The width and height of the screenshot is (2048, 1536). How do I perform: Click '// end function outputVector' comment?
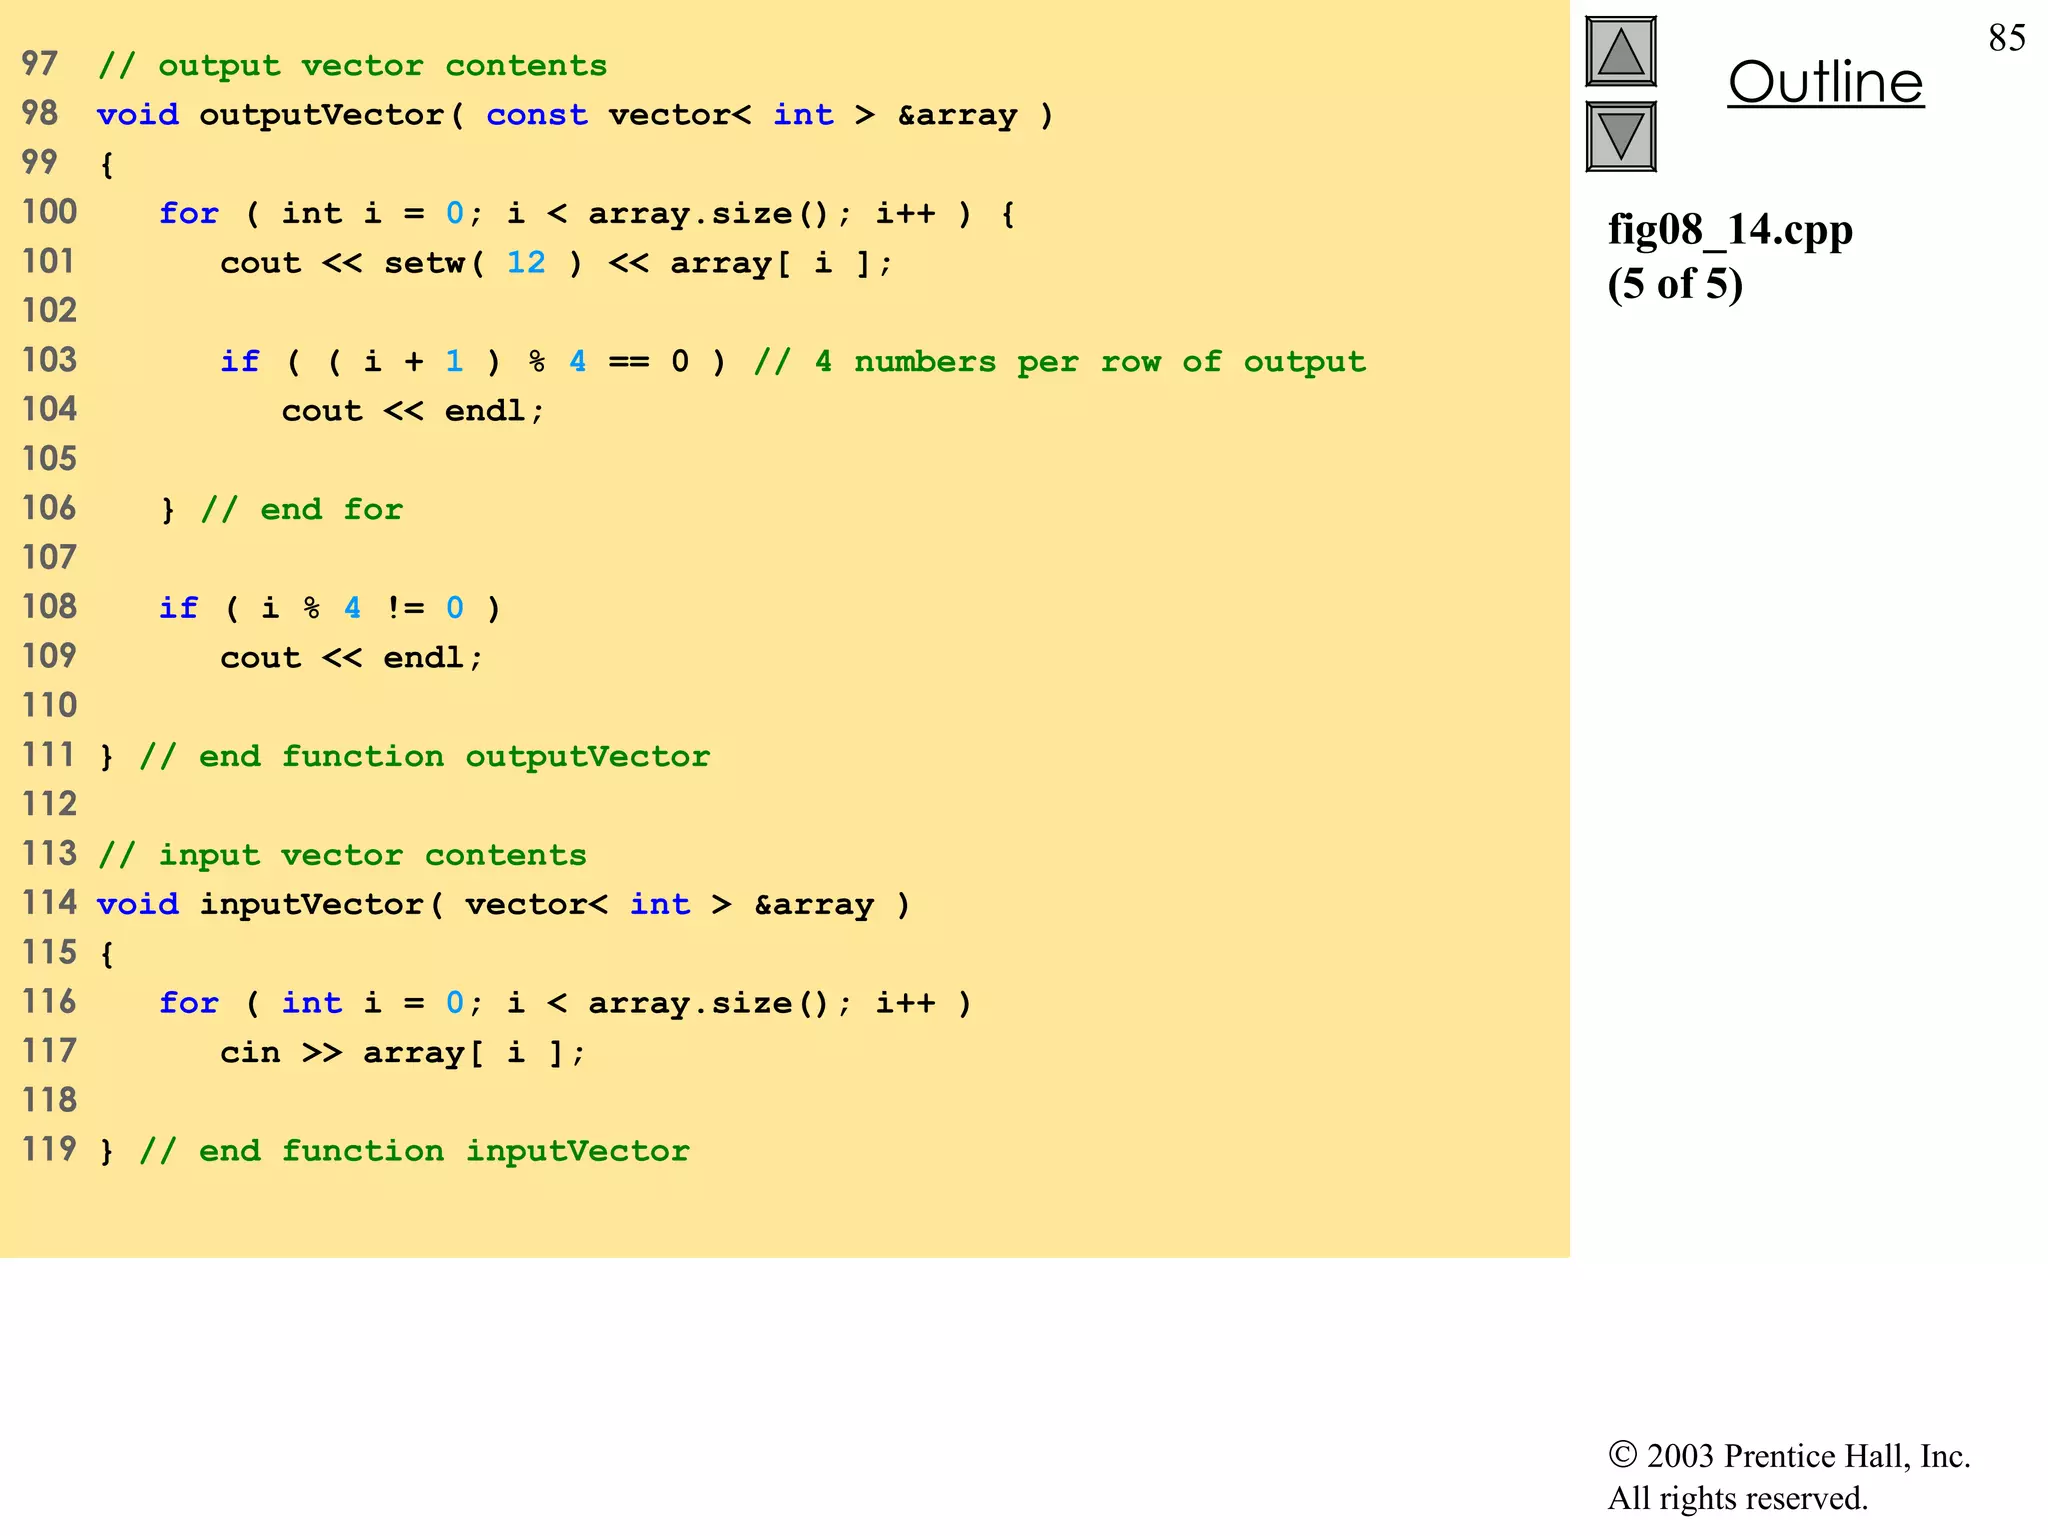pos(425,756)
